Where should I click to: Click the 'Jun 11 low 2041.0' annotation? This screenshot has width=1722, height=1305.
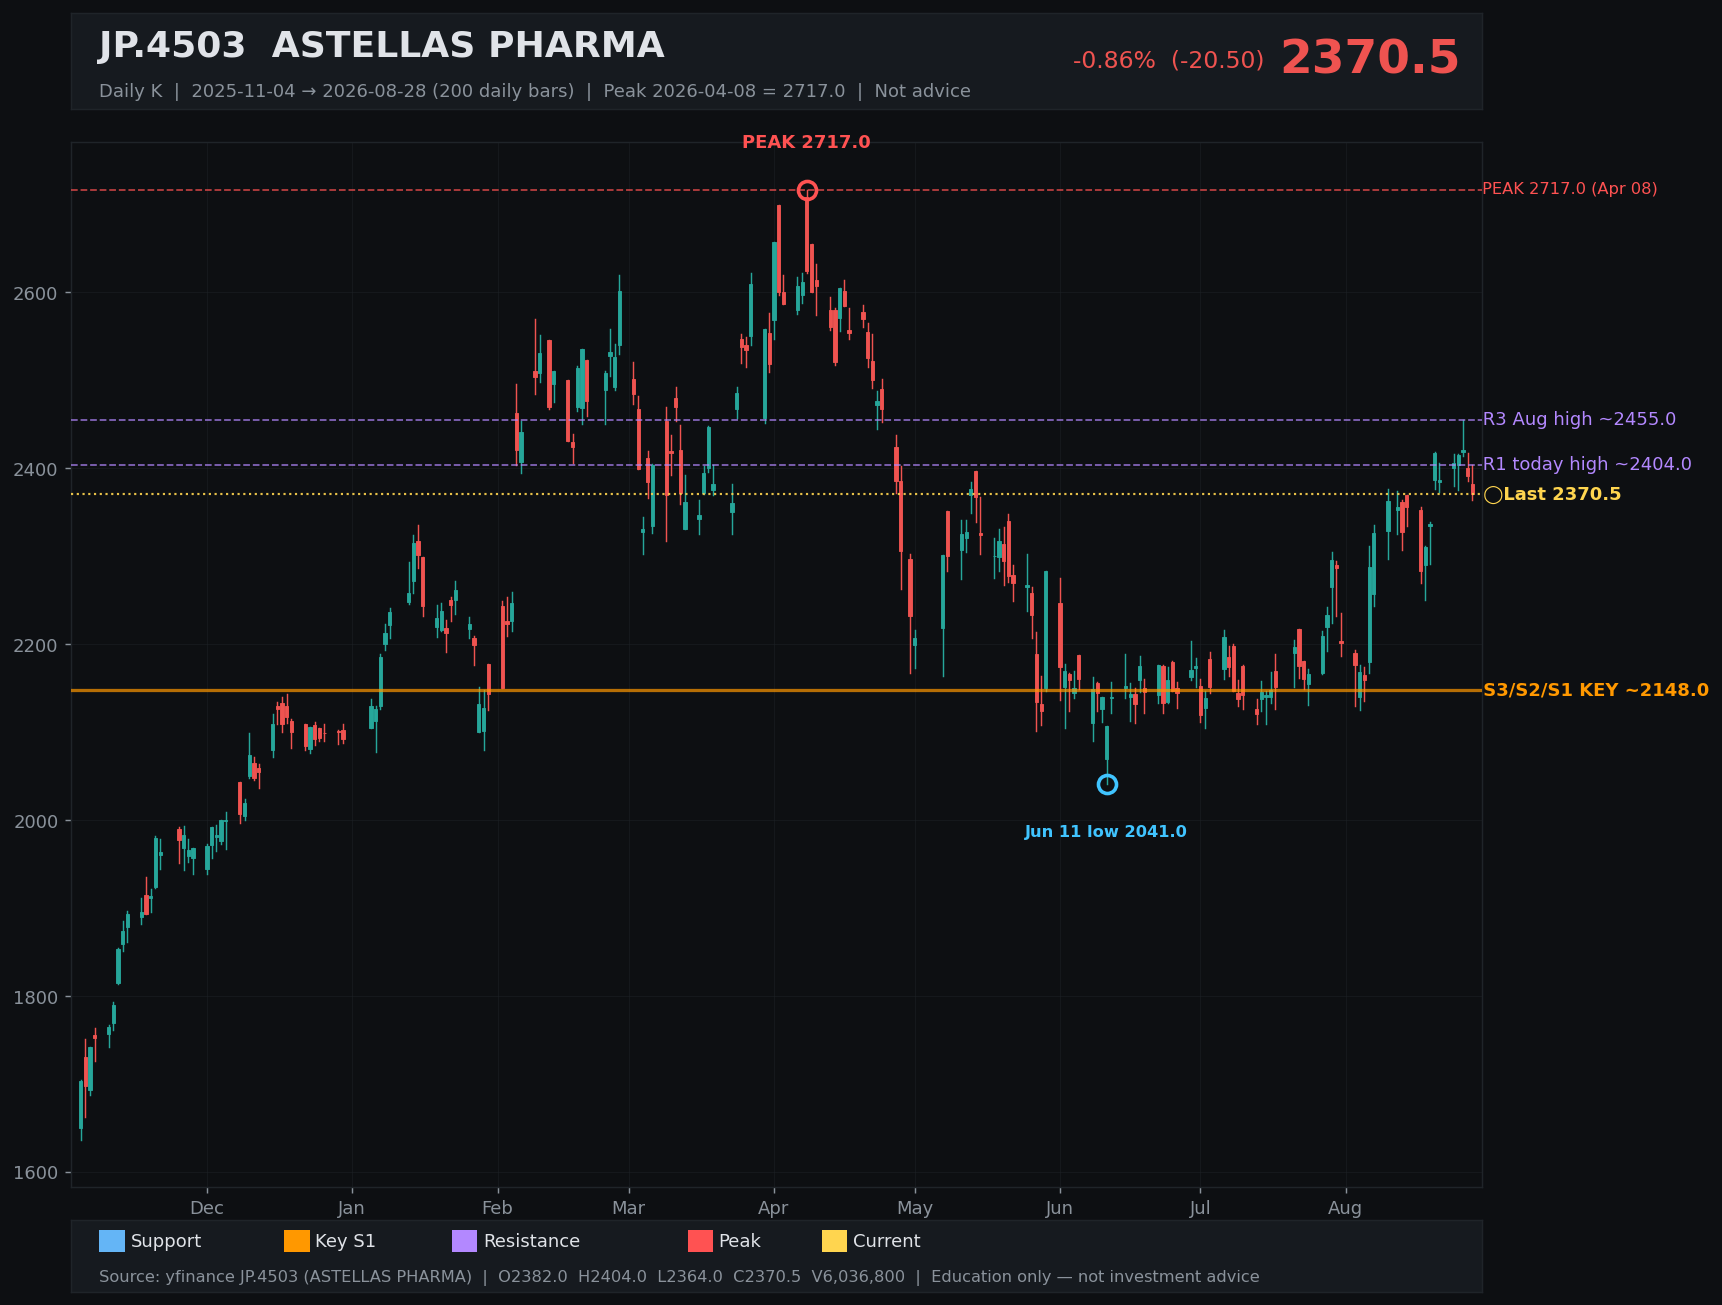pos(1105,832)
